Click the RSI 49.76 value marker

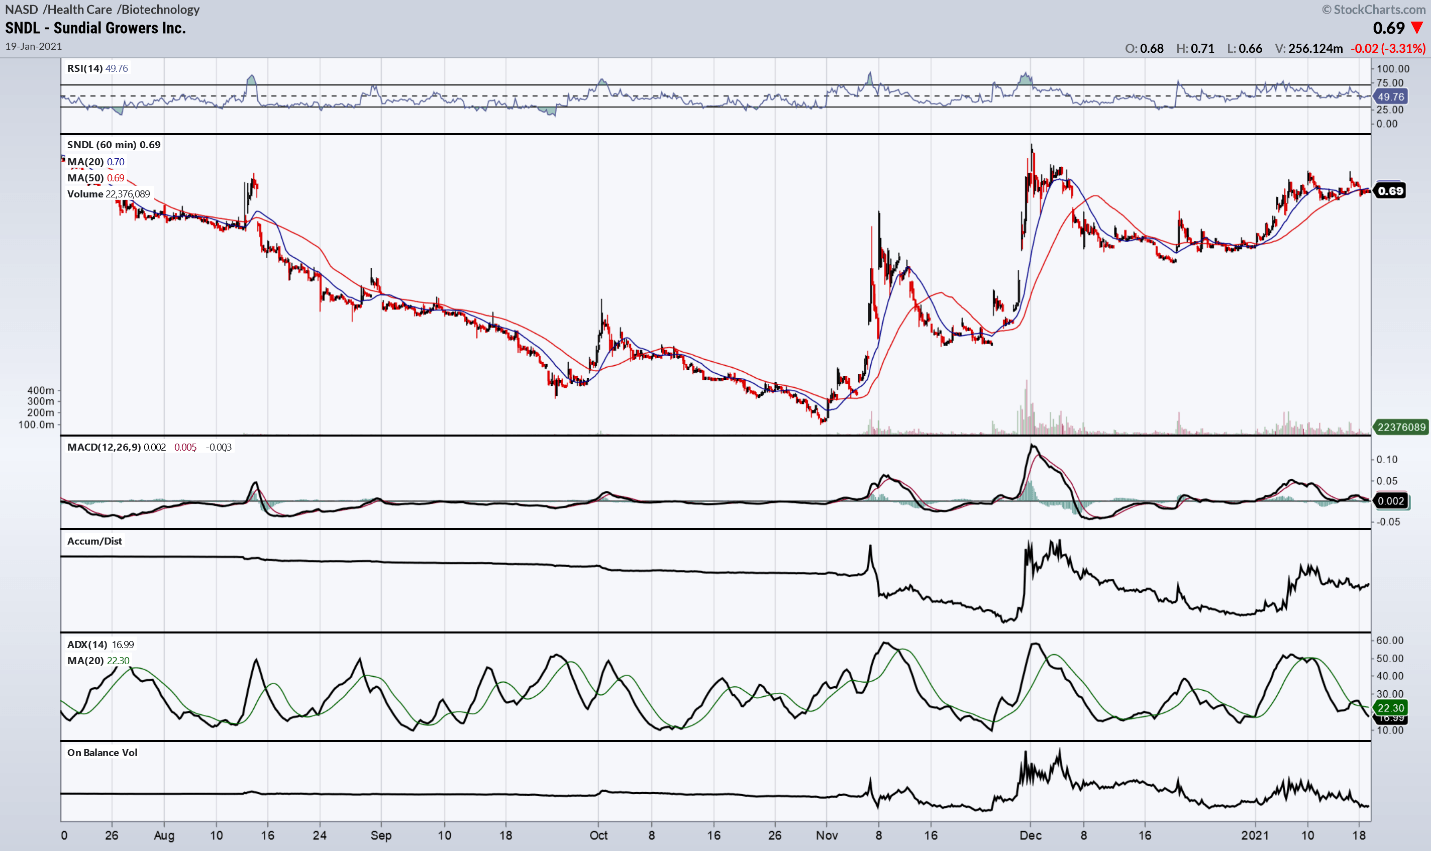(1390, 99)
